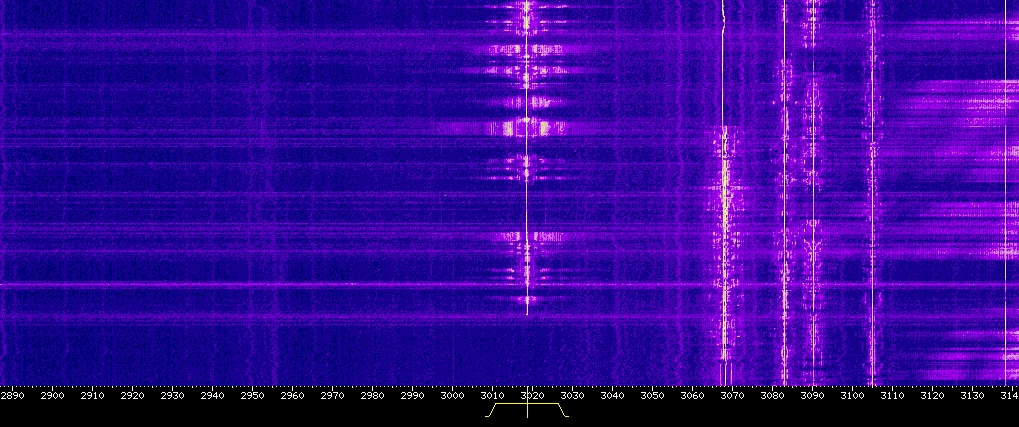The image size is (1019, 427).
Task: Select the 2980 frequency label
Action: (372, 395)
